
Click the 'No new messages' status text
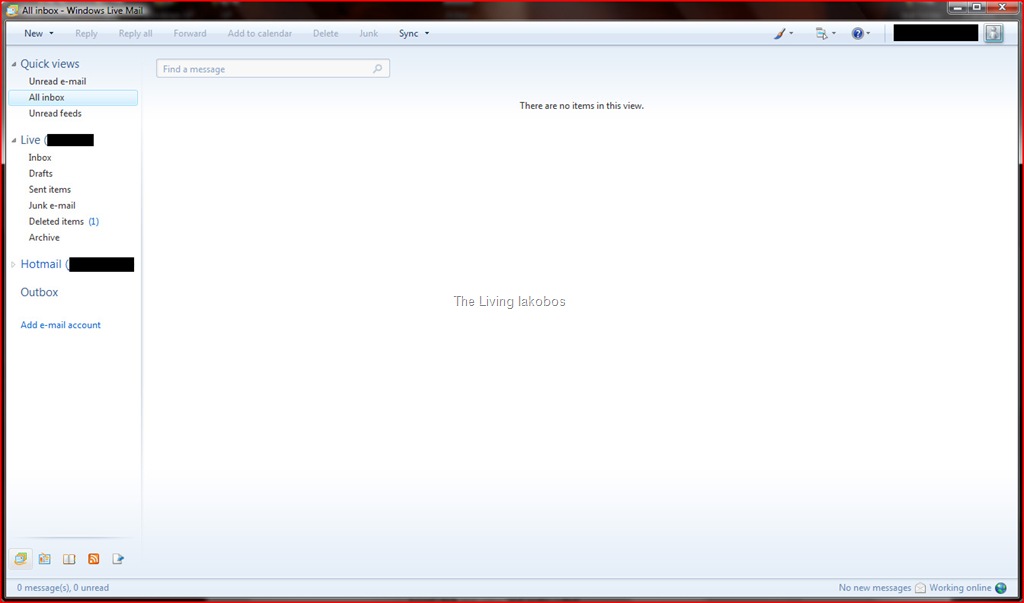[874, 588]
